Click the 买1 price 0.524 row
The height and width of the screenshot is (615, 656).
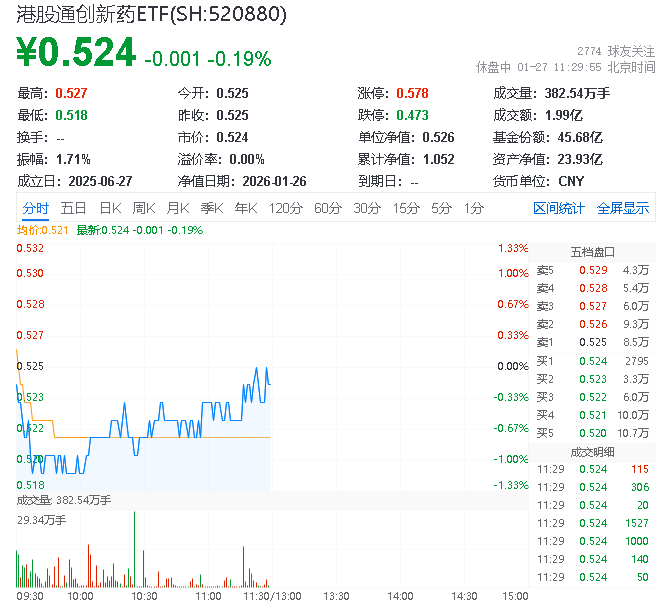pyautogui.click(x=592, y=360)
